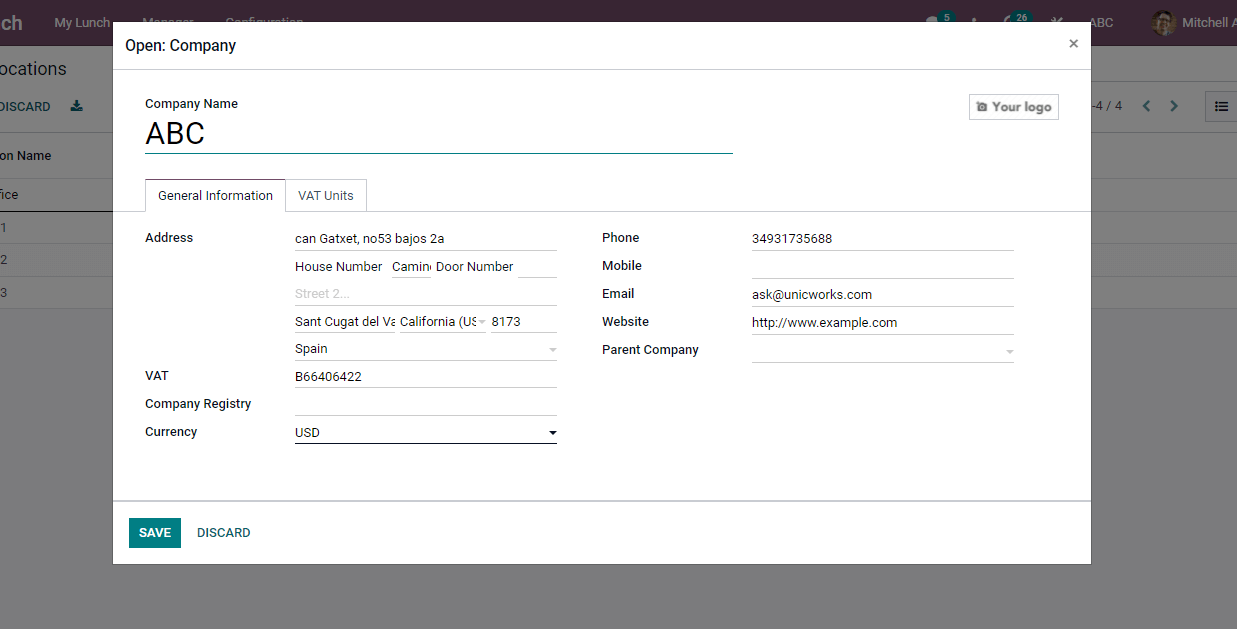Edit the Phone field
The image size is (1237, 629).
tap(882, 239)
